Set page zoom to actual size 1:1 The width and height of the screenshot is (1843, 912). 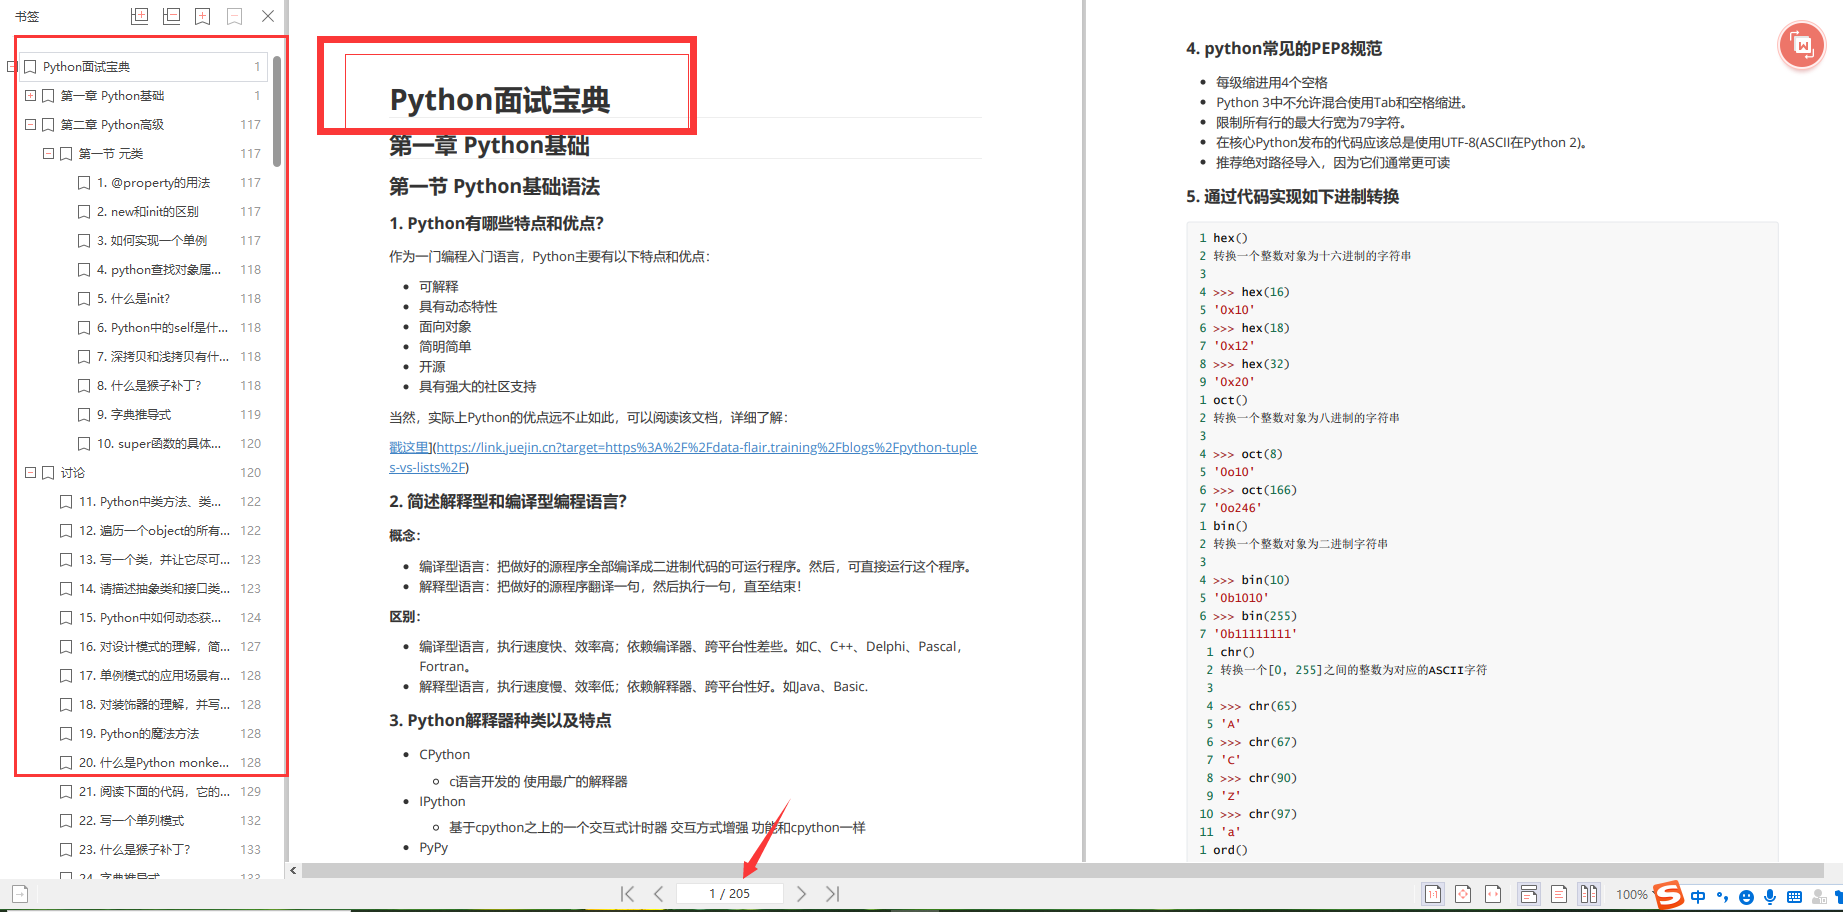[1433, 893]
